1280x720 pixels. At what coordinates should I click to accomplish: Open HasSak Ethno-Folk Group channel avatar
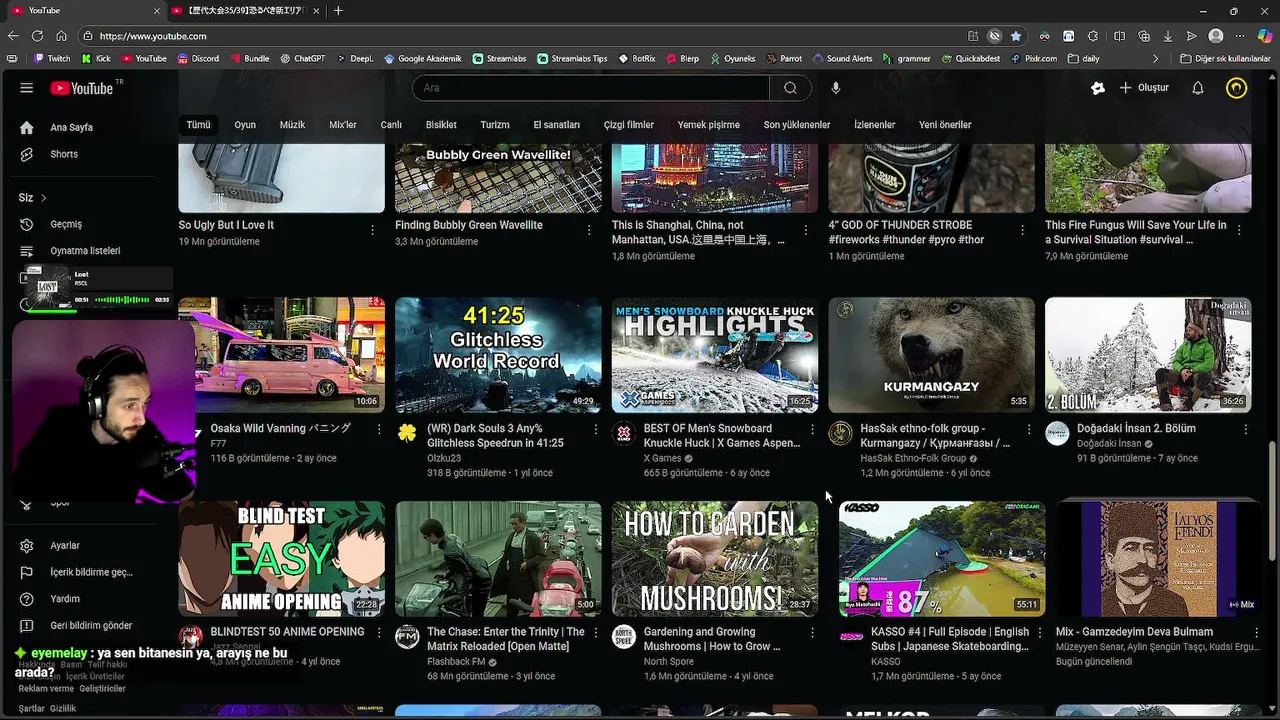coord(841,433)
